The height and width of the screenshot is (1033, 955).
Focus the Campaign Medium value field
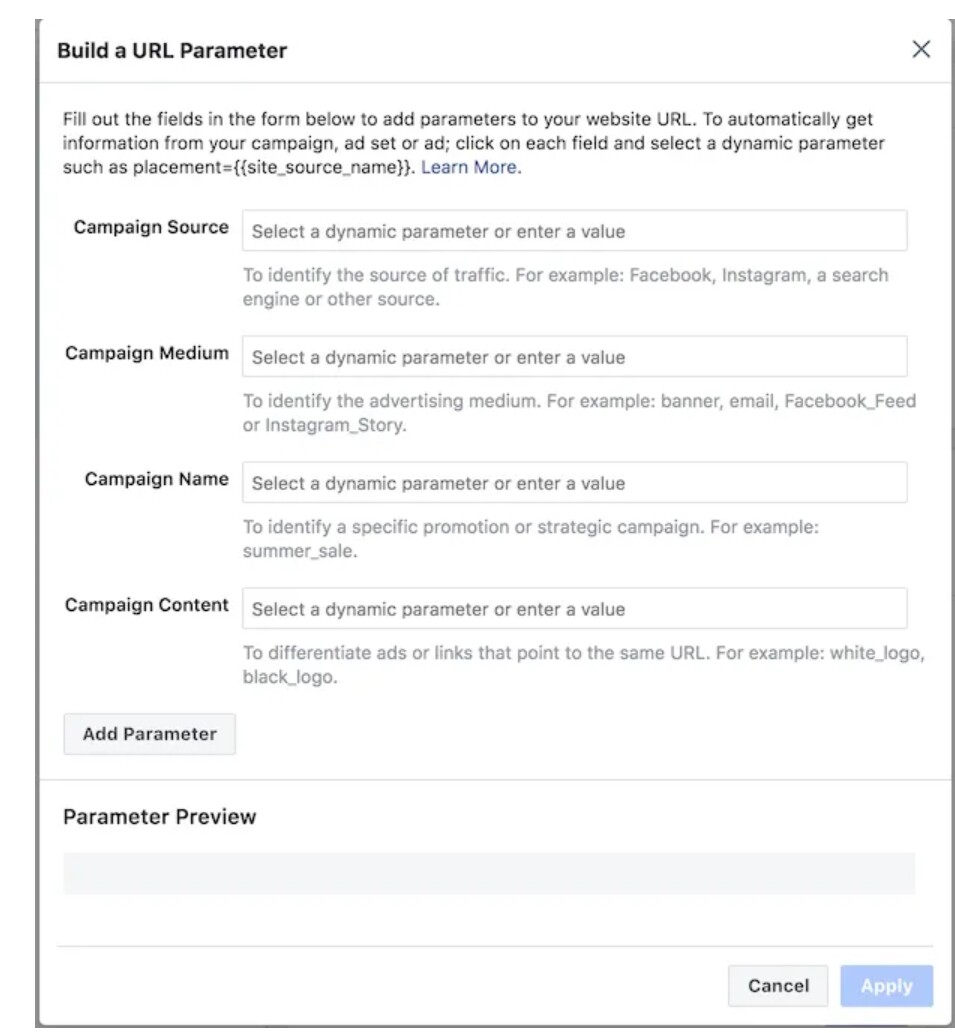point(574,357)
